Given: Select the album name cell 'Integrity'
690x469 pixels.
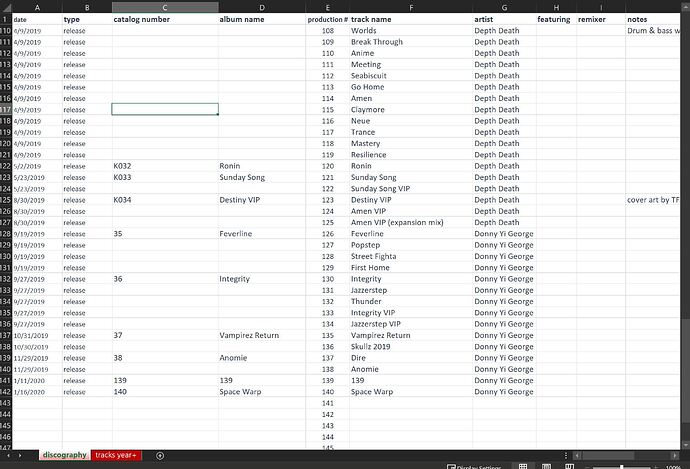Looking at the screenshot, I should pos(262,279).
